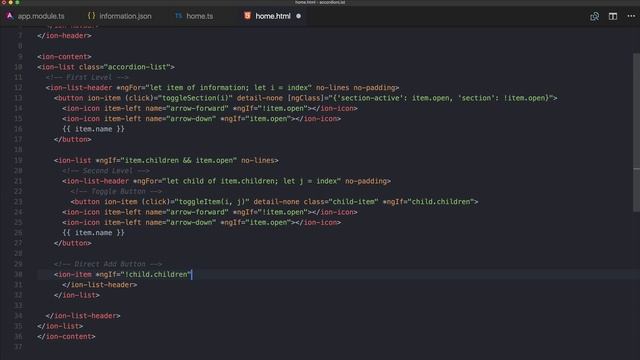Click "let child of item.children" on line 21
Screen dimensions: 640x360
(220, 181)
